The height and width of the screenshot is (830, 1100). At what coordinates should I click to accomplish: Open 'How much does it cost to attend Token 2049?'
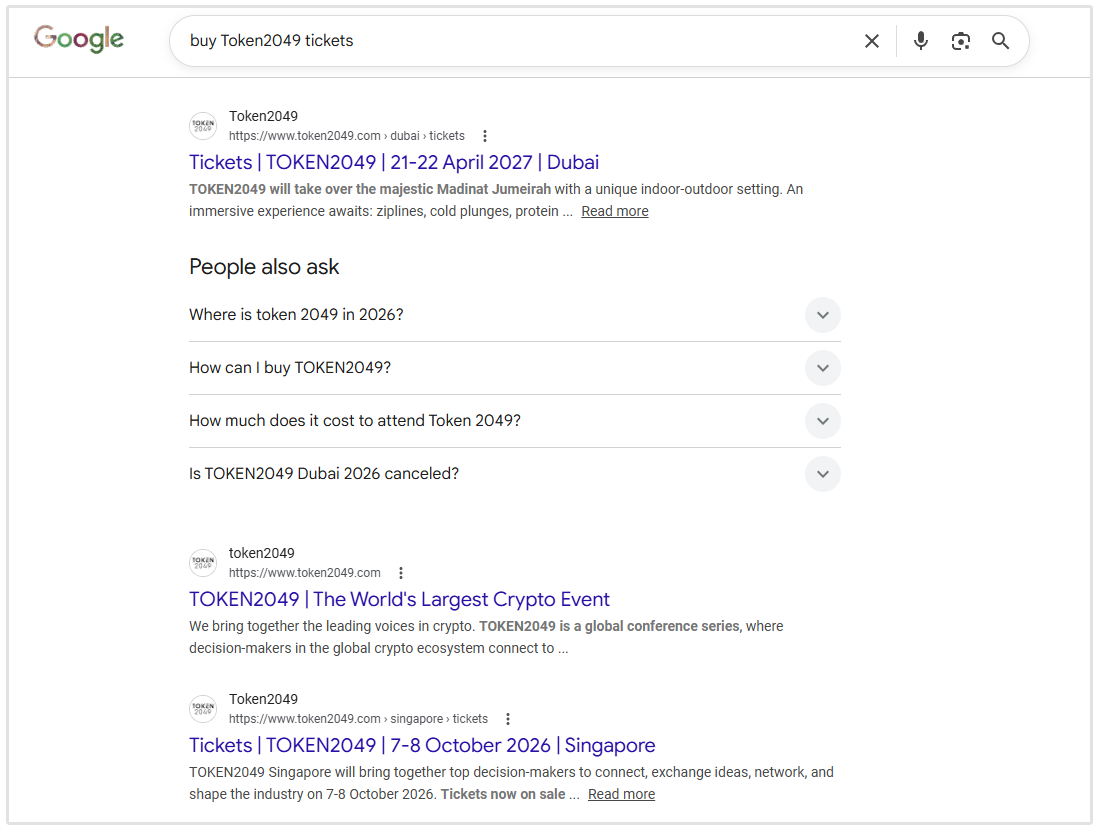click(822, 420)
